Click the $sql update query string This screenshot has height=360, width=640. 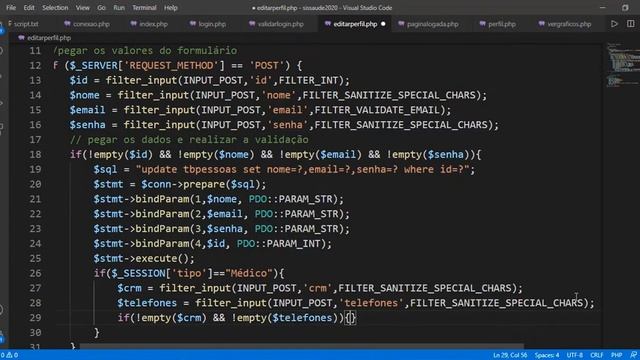303,169
